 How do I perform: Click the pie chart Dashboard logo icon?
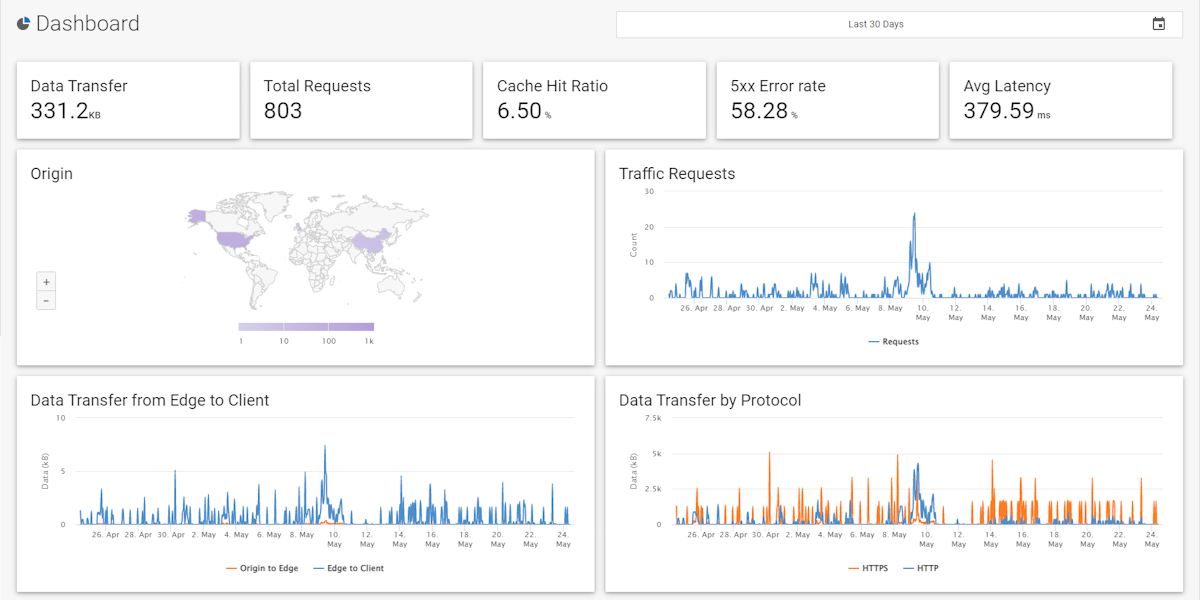pyautogui.click(x=22, y=23)
